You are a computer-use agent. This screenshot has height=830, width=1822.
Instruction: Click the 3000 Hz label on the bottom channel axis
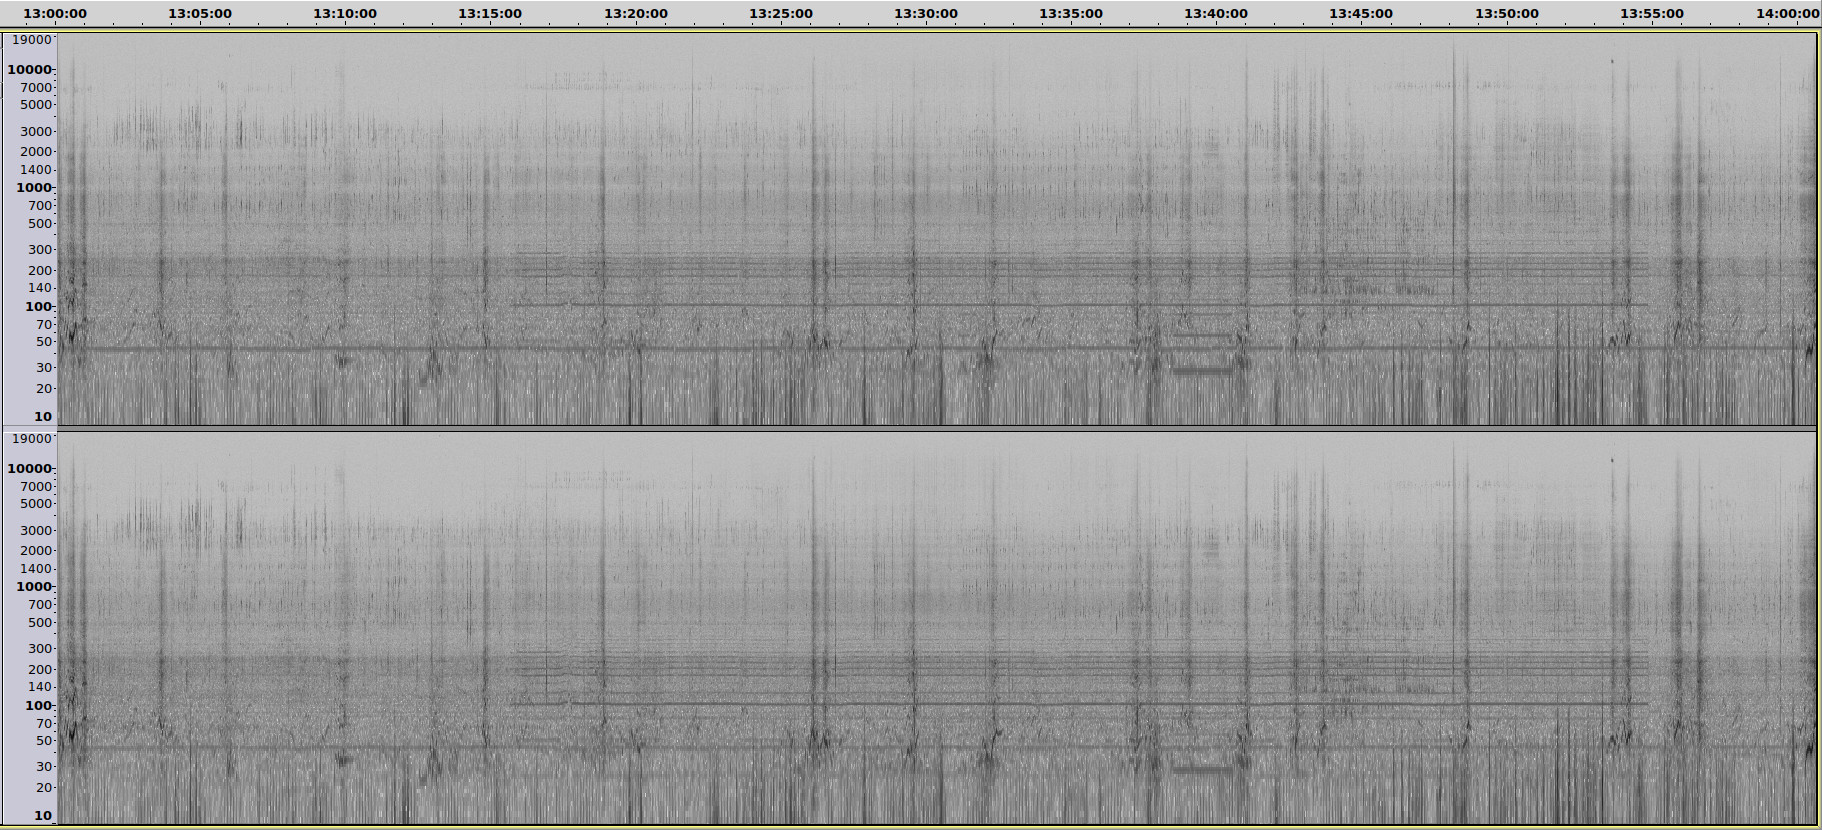(36, 531)
